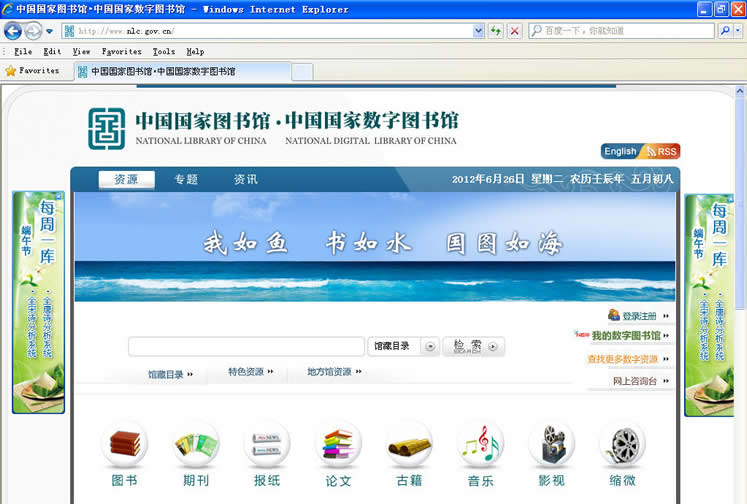Open the search provider options dropdown
This screenshot has height=504, width=747.
coord(738,31)
